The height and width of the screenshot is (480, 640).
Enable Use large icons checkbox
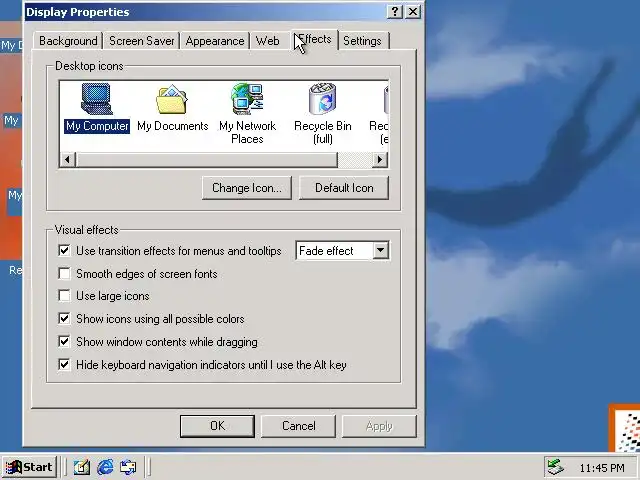tap(64, 296)
